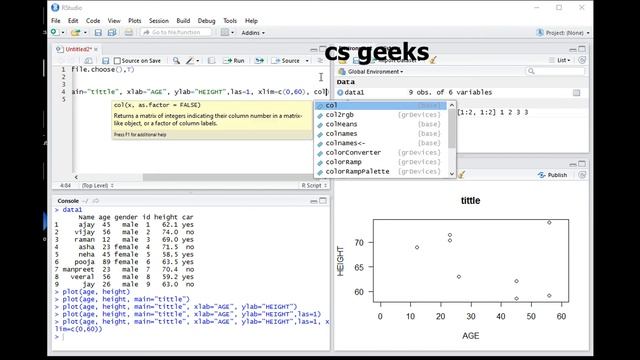Click the compile report notebook icon
The width and height of the screenshot is (640, 360).
click(x=211, y=60)
